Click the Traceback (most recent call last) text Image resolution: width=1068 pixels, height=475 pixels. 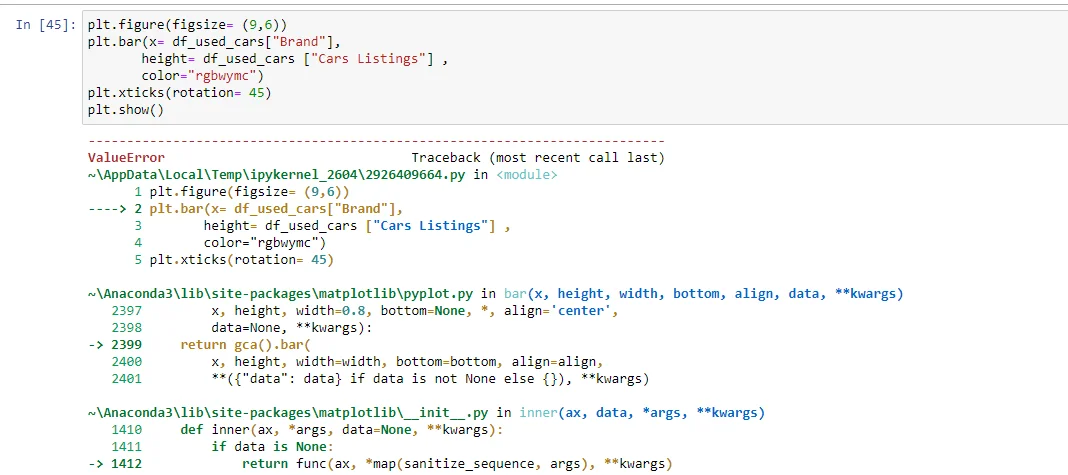(537, 158)
